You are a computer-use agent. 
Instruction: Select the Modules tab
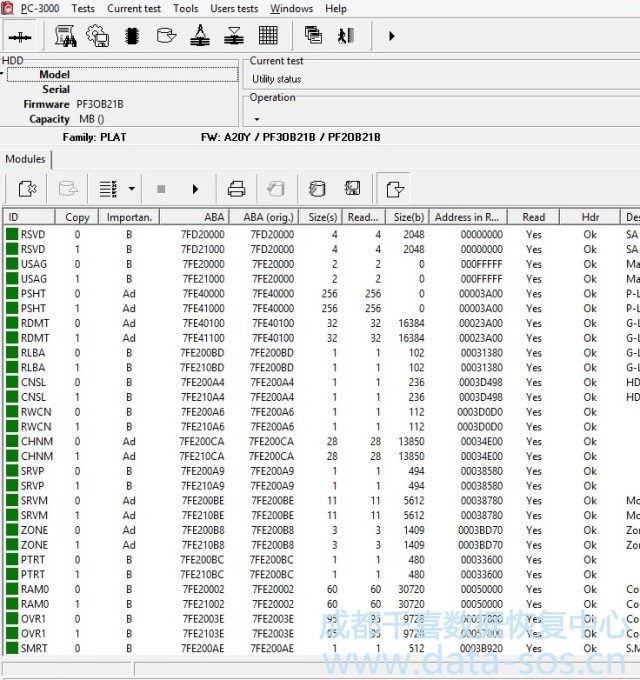click(26, 159)
